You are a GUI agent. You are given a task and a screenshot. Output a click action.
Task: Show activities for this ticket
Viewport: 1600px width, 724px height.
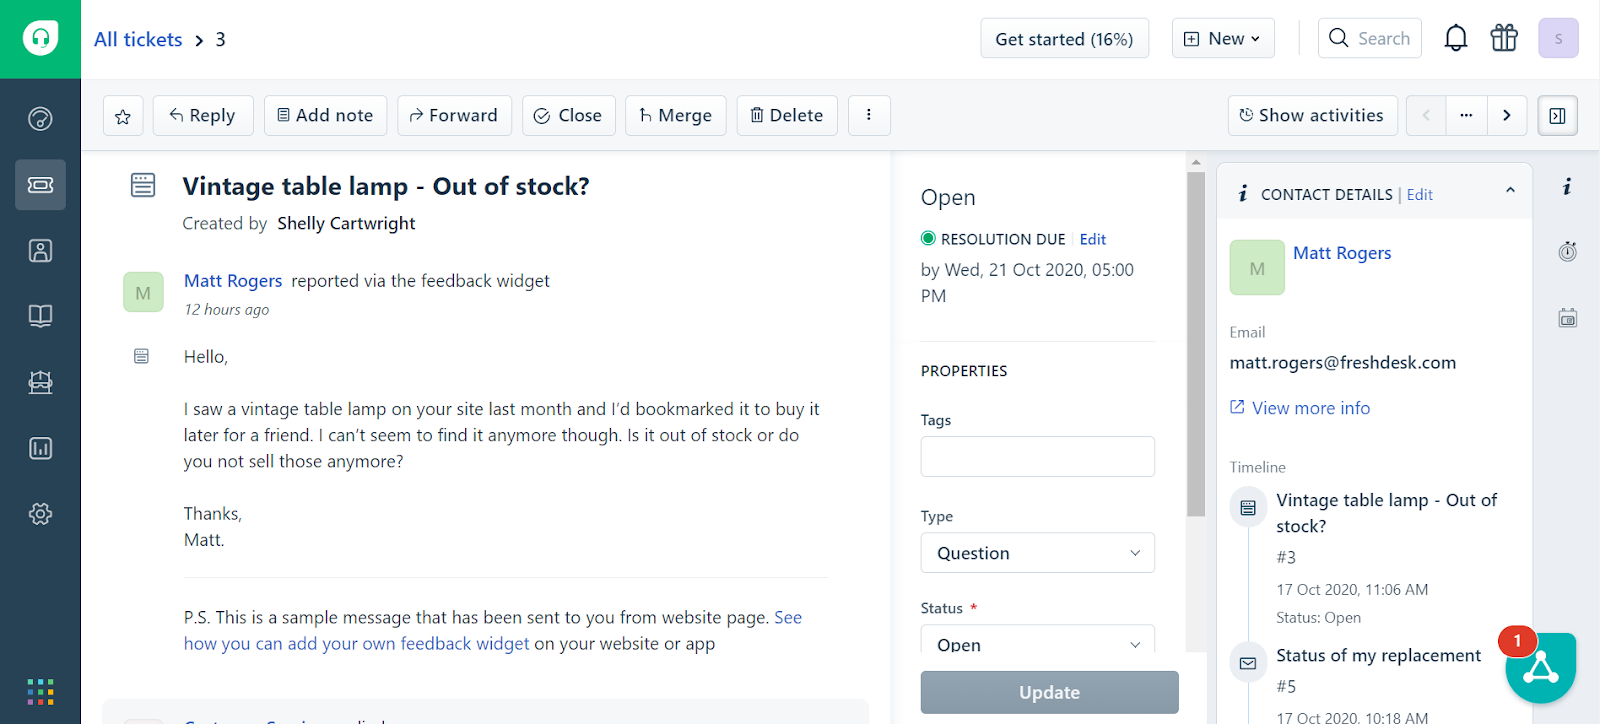point(1312,115)
